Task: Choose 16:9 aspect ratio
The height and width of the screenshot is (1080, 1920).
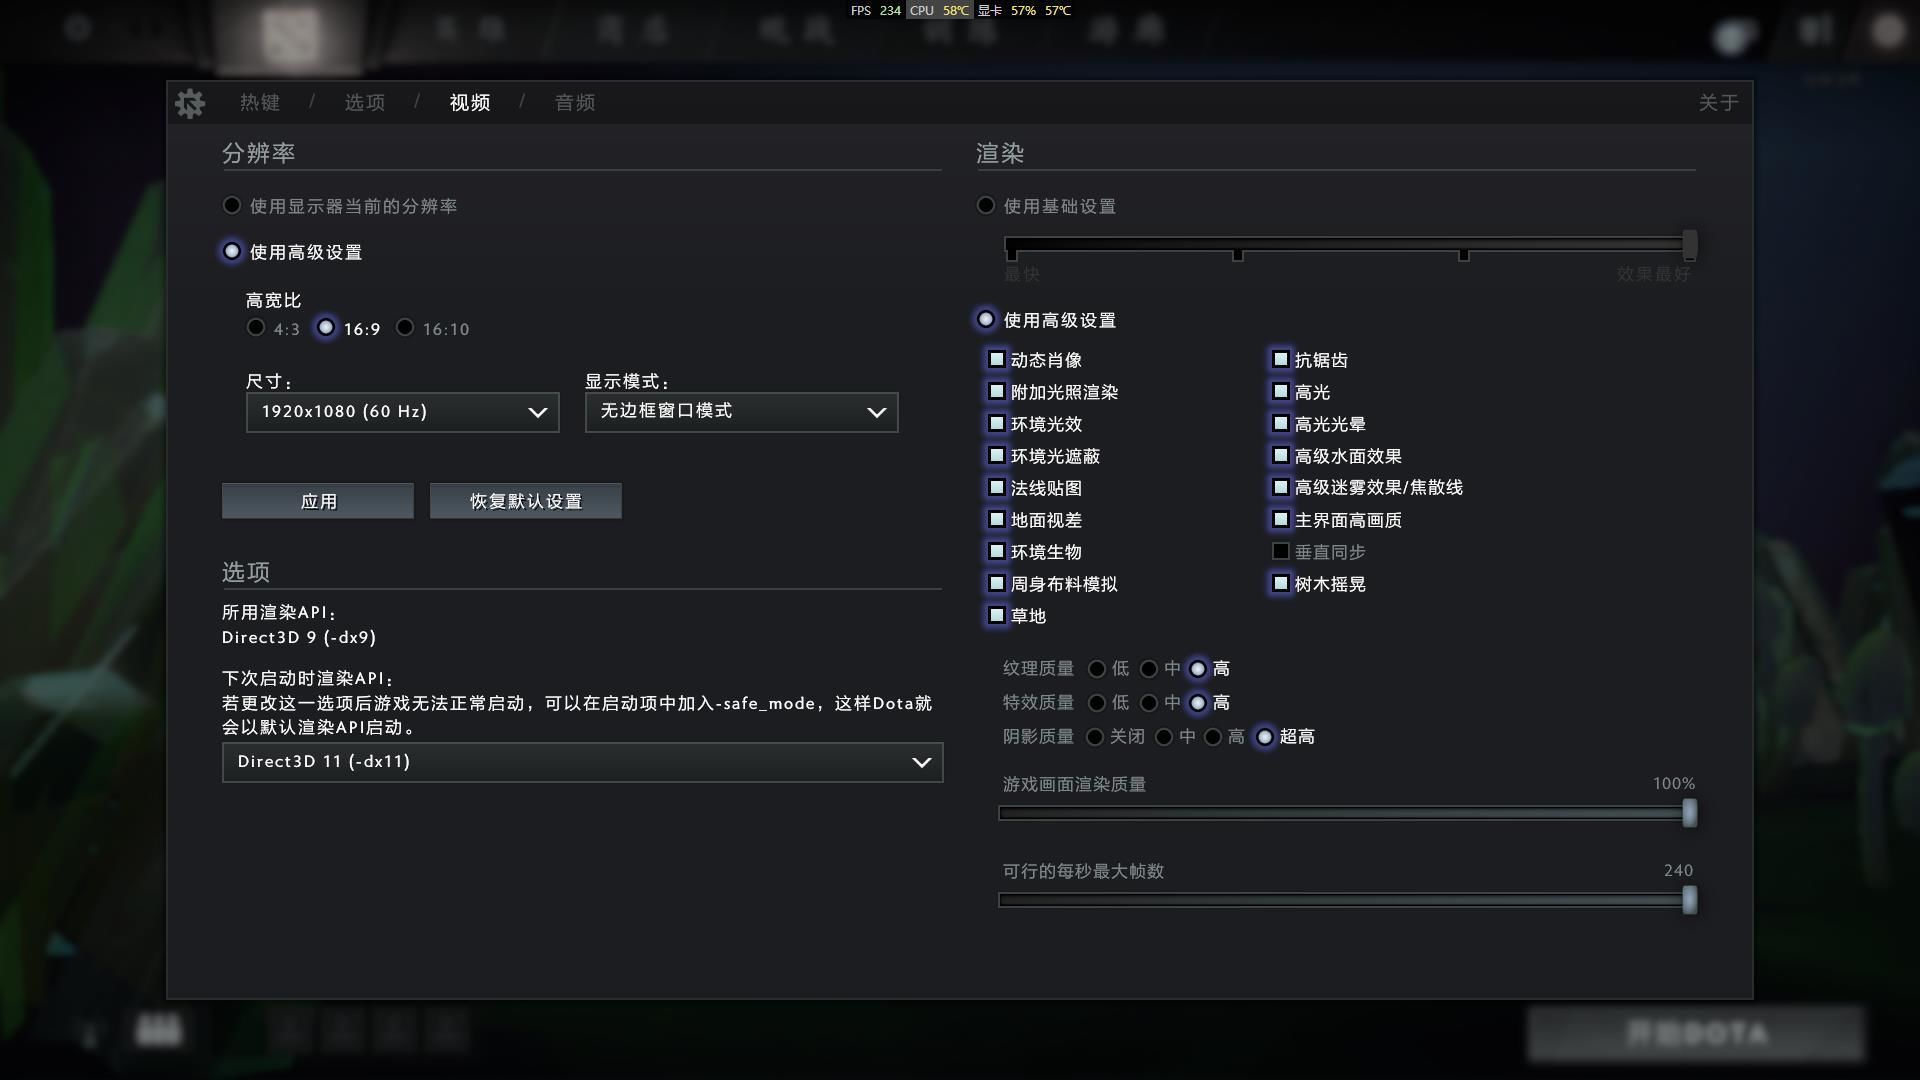Action: tap(326, 328)
